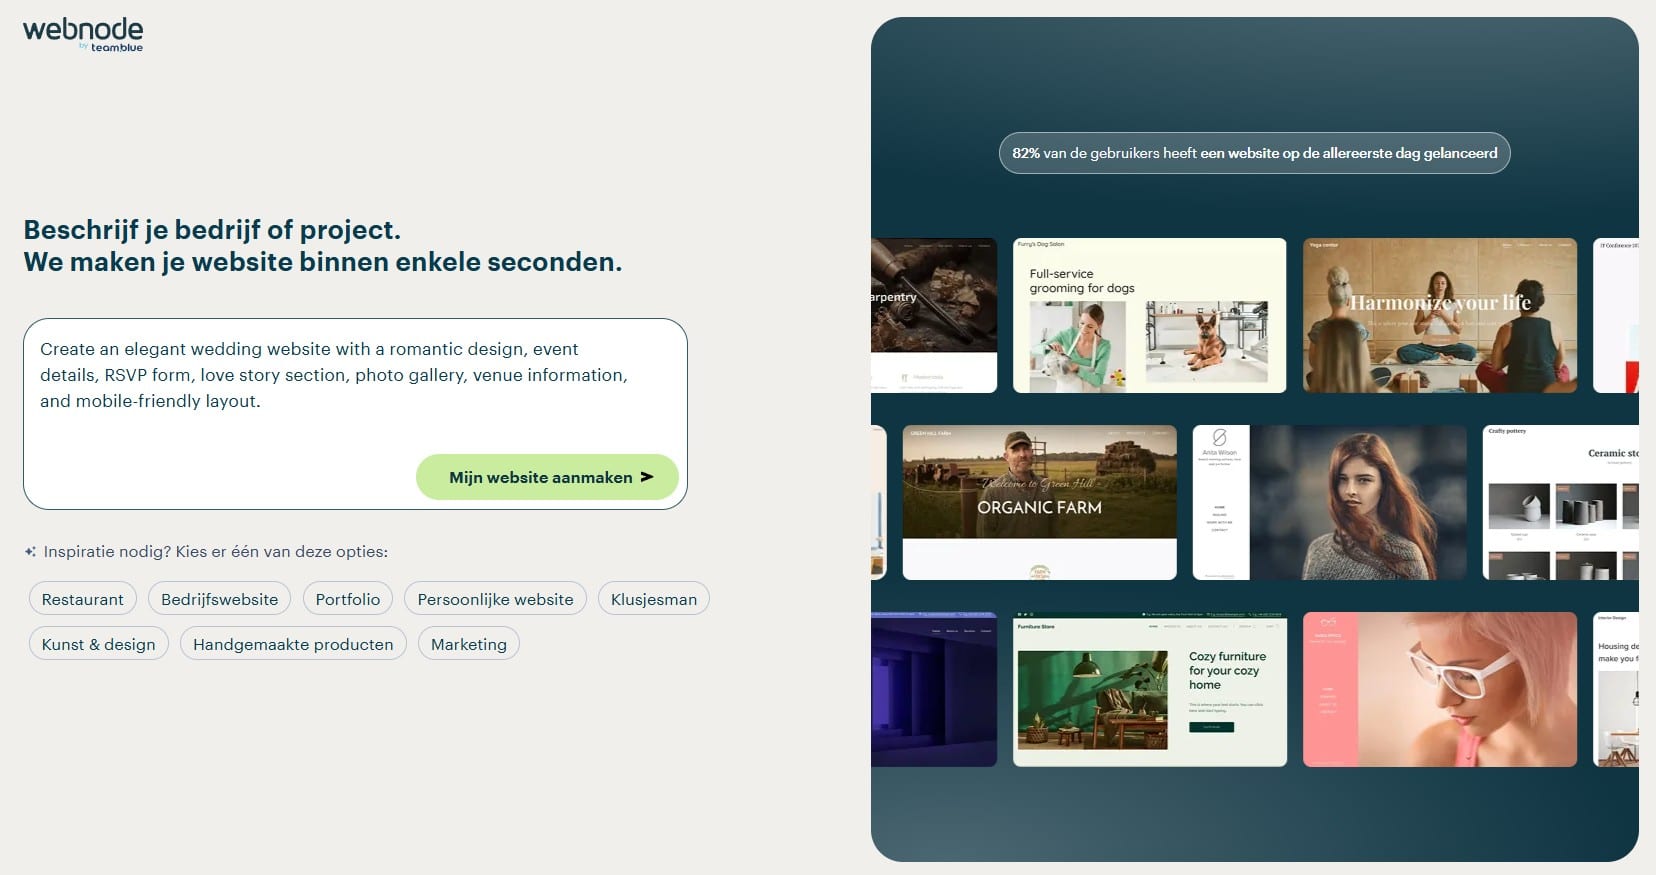This screenshot has height=875, width=1656.
Task: Choose the Marketing suggestion chip
Action: click(469, 644)
